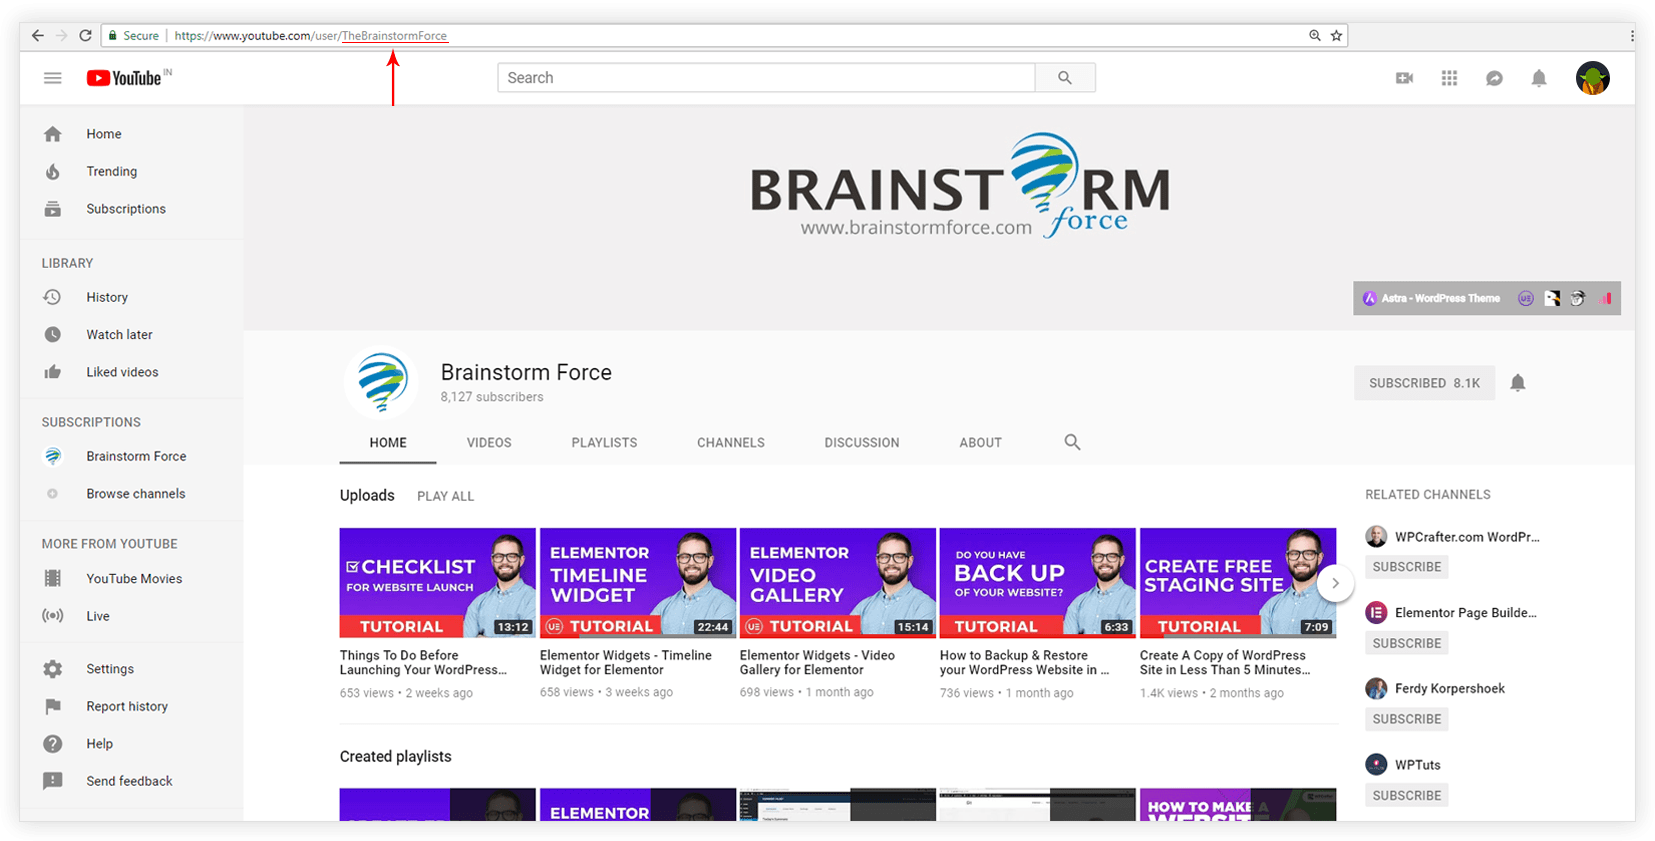Screen dimensions: 1655x841
Task: Unsubscribe using the SUBSCRIBED 8.1K button
Action: click(1424, 383)
